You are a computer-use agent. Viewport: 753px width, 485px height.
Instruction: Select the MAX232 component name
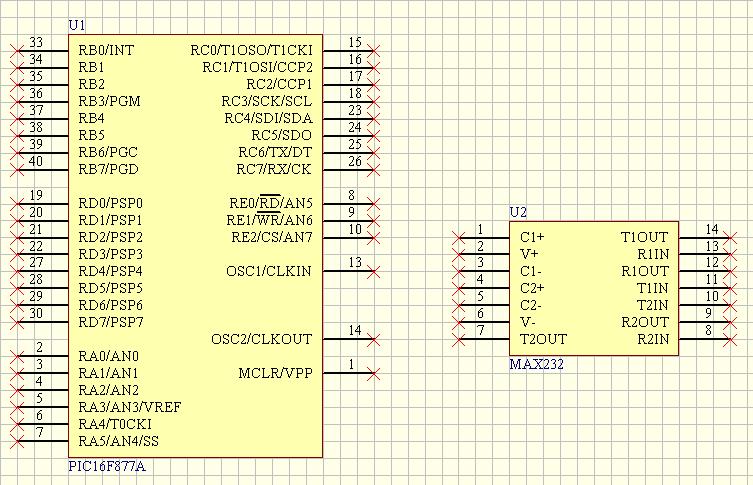(536, 364)
